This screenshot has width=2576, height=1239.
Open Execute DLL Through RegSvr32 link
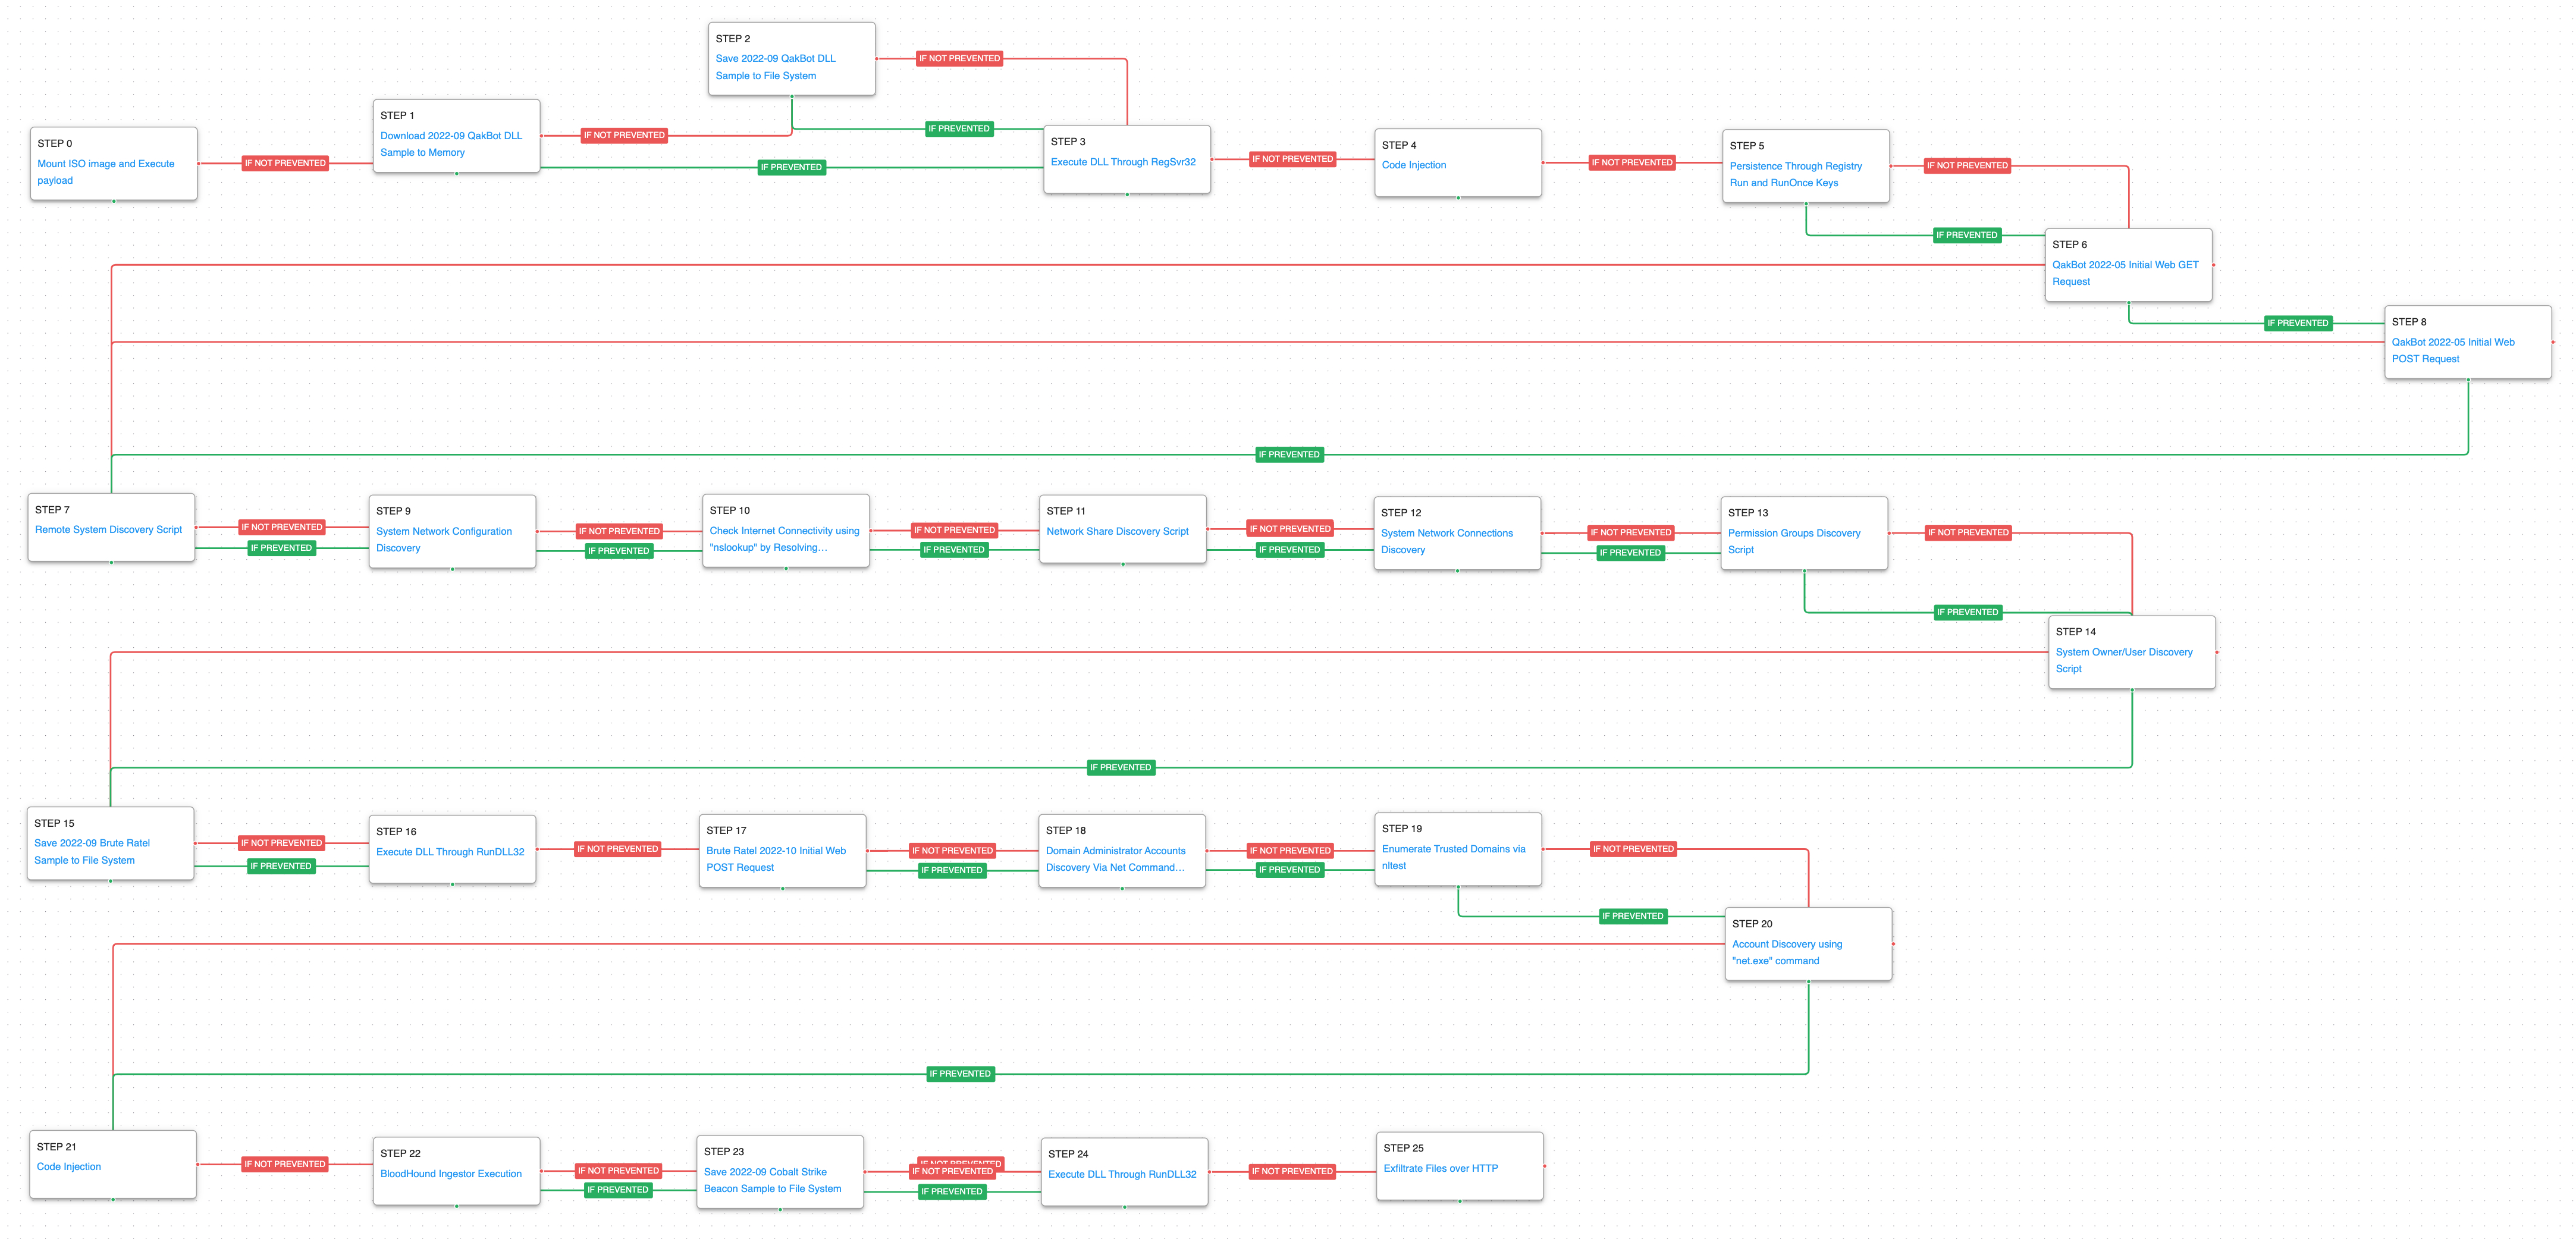(x=1122, y=162)
